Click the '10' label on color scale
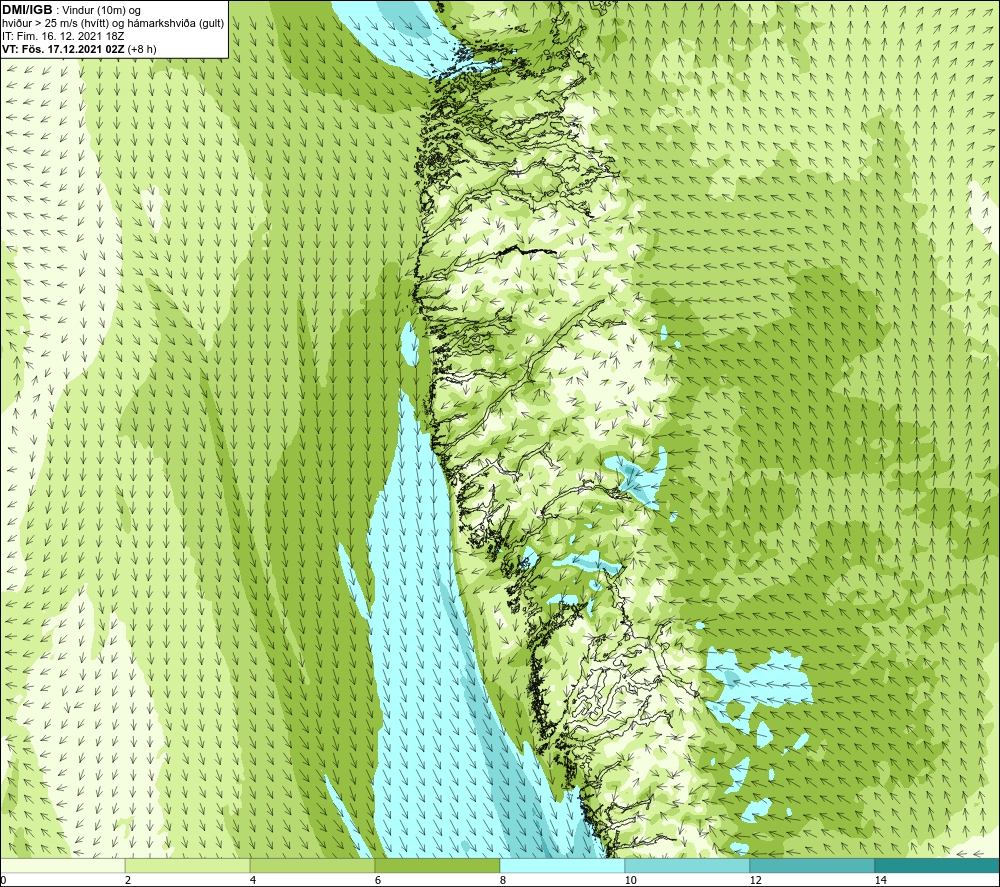1000x887 pixels. click(x=631, y=880)
